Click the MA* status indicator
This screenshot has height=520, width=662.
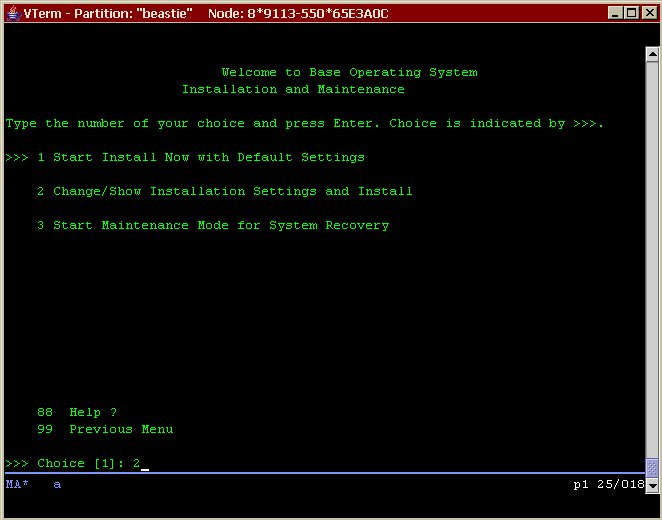point(17,485)
